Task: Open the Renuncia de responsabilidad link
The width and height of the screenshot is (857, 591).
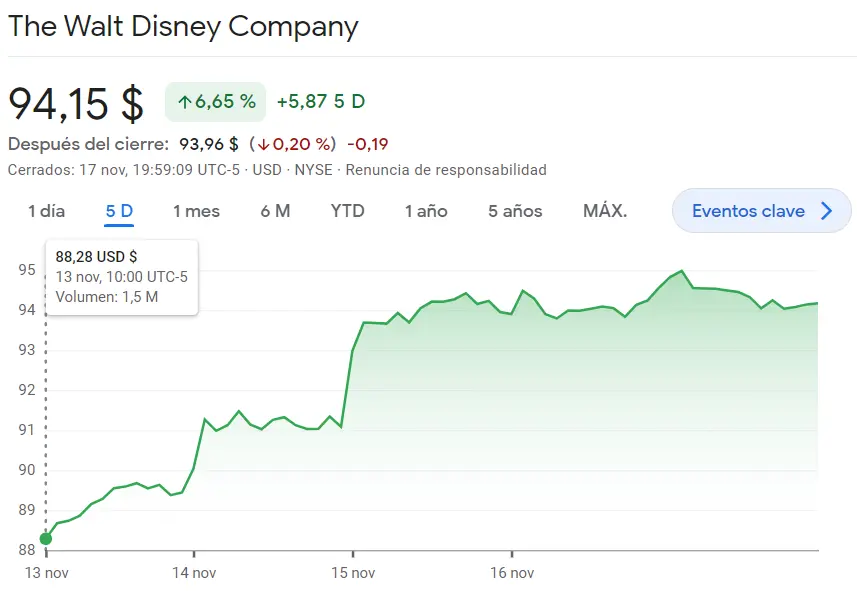Action: [x=447, y=169]
